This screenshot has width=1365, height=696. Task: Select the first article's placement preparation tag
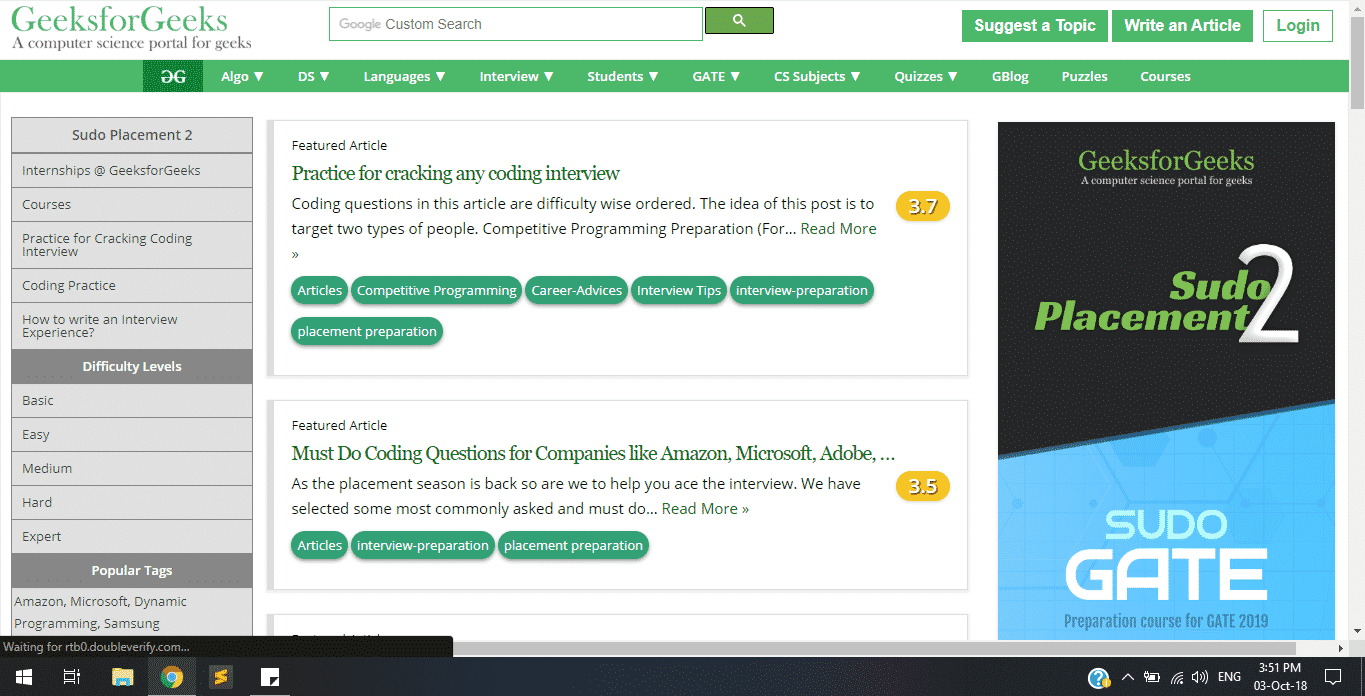click(x=367, y=331)
